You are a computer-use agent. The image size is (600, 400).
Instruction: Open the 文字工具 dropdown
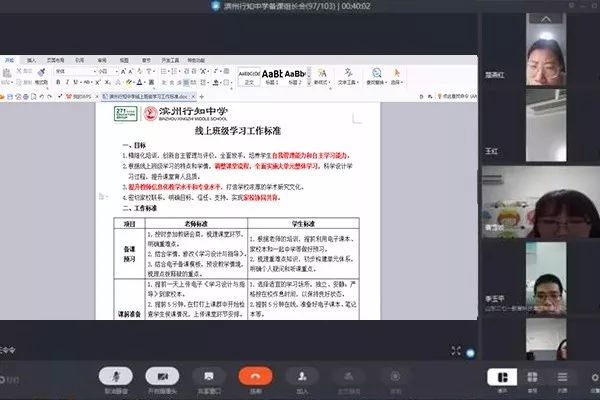click(x=347, y=77)
